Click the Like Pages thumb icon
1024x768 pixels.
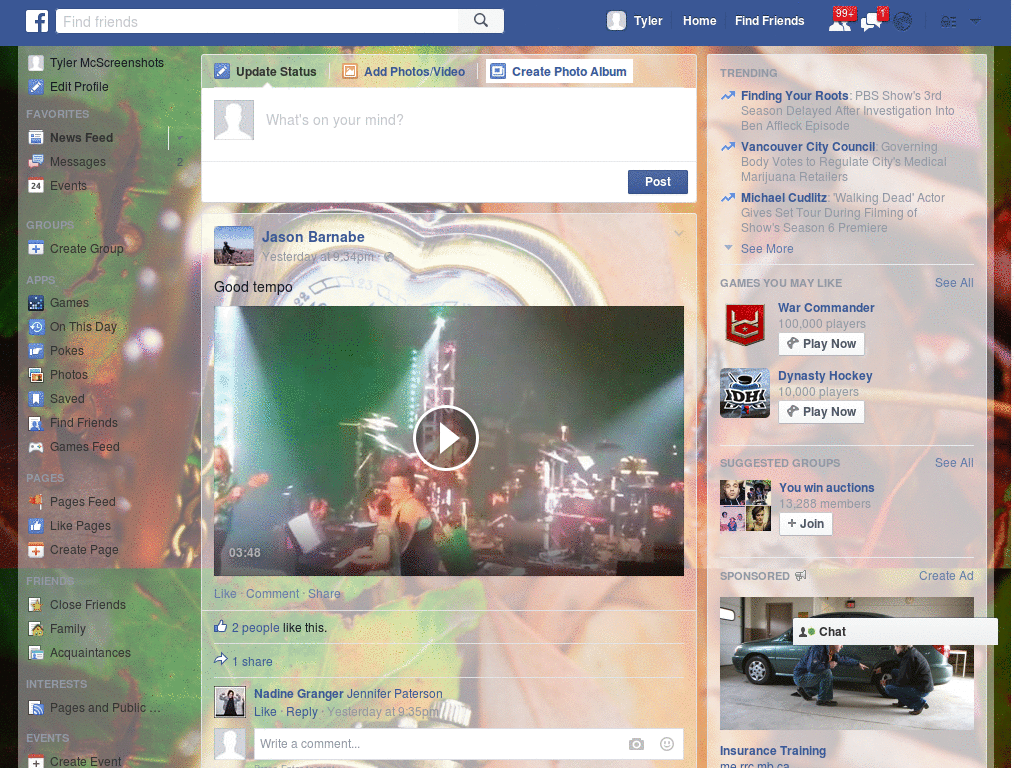point(36,526)
